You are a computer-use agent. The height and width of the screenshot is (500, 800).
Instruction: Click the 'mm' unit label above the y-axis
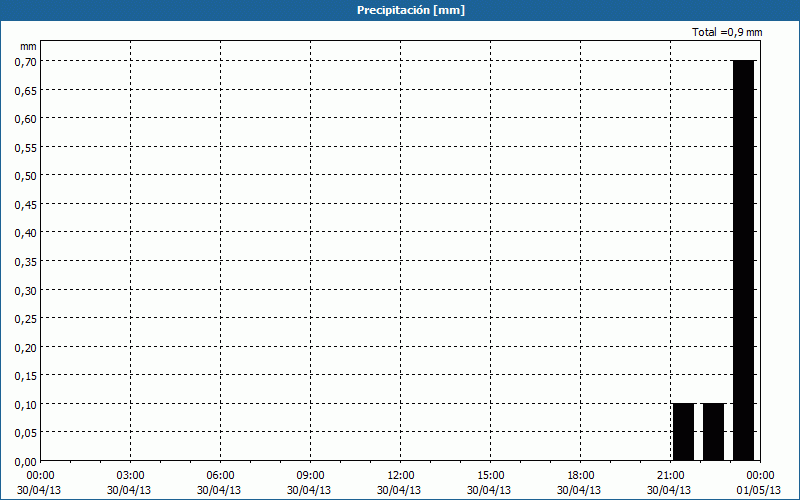point(29,46)
